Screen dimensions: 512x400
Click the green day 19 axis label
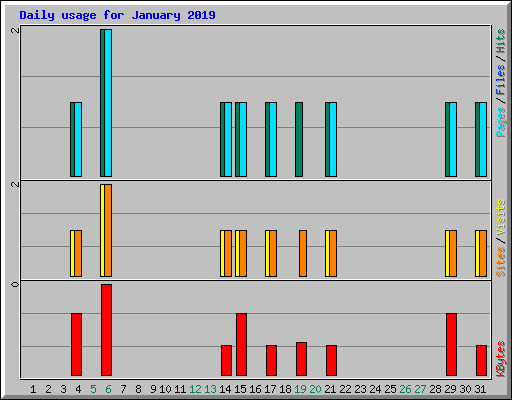click(x=300, y=389)
